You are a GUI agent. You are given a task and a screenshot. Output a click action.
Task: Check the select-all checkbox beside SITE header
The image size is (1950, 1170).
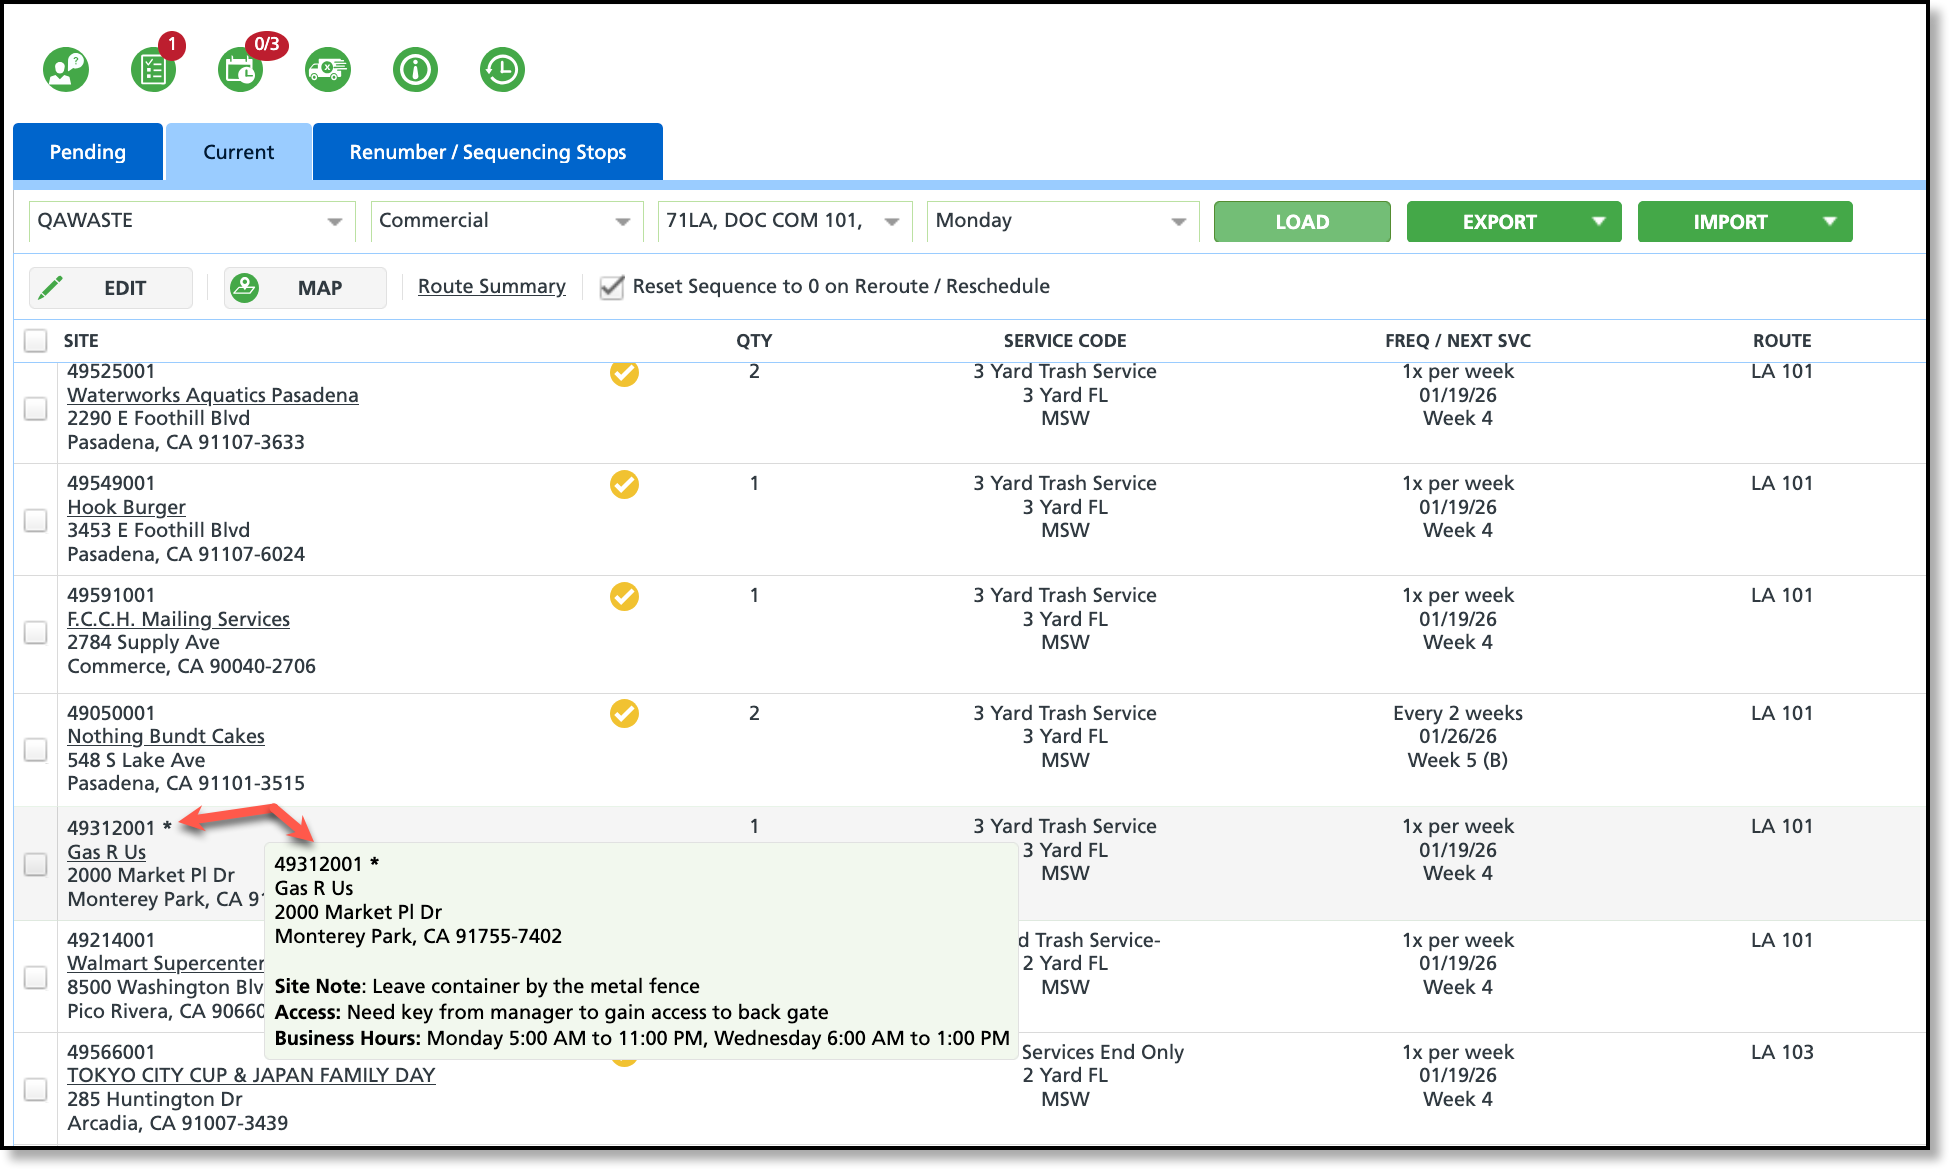(x=36, y=341)
